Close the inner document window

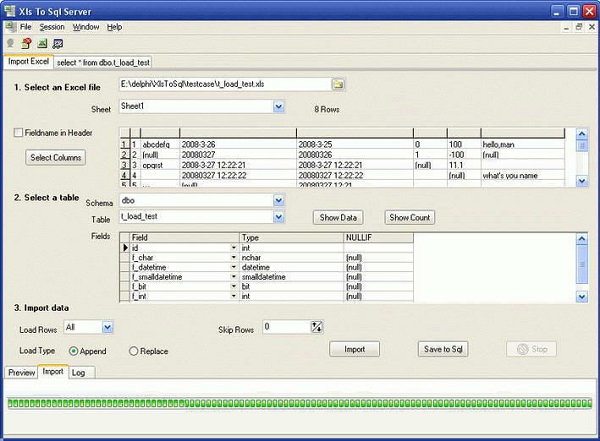592,27
